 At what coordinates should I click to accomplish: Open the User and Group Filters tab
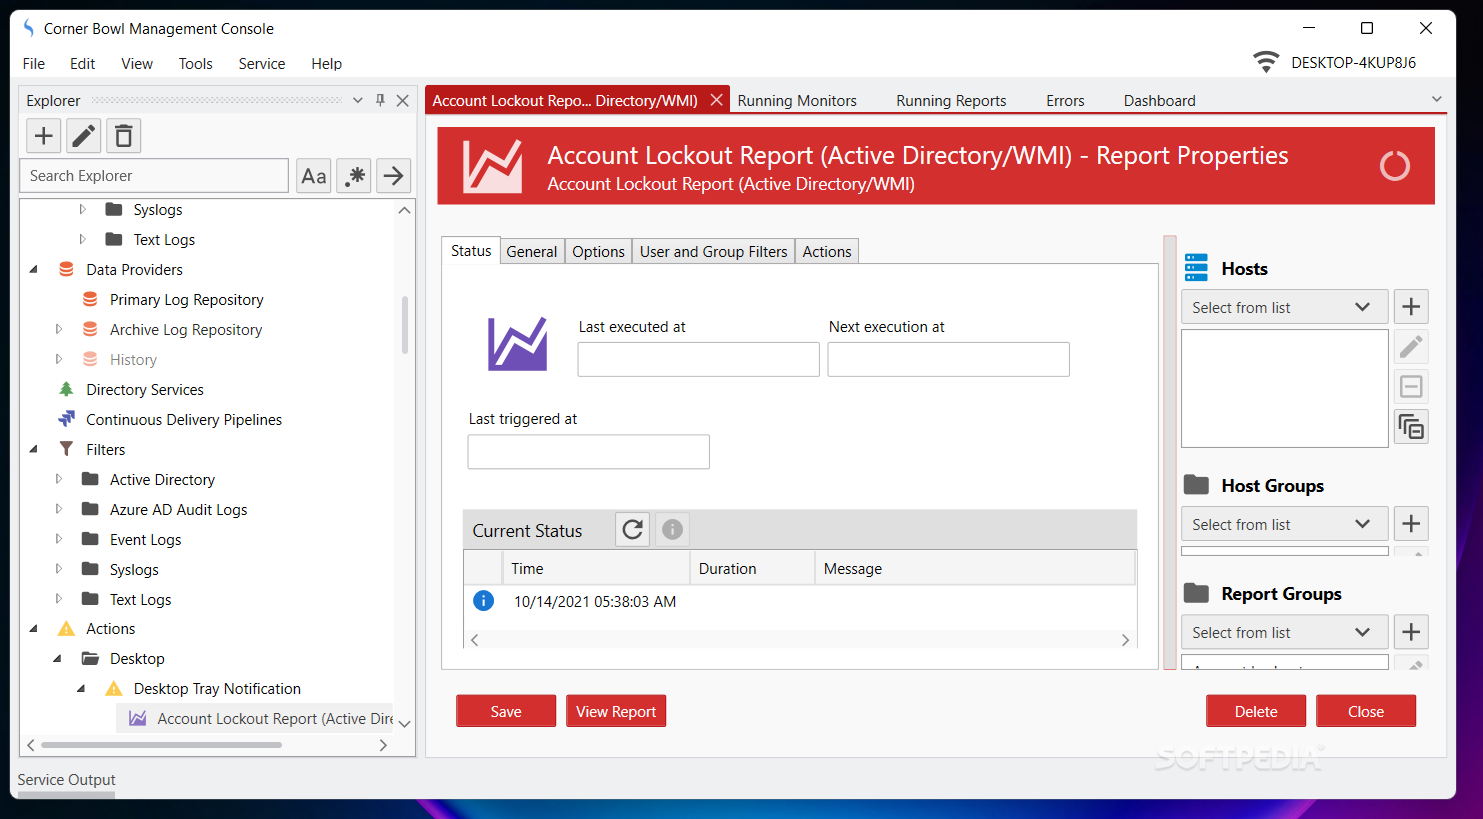[x=714, y=251]
